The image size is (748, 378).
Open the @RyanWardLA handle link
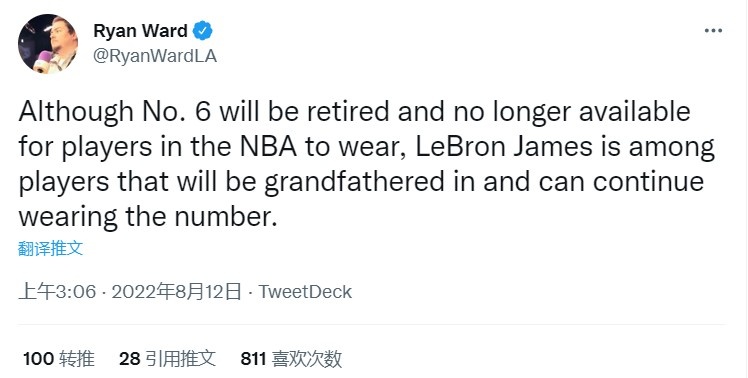(x=155, y=56)
